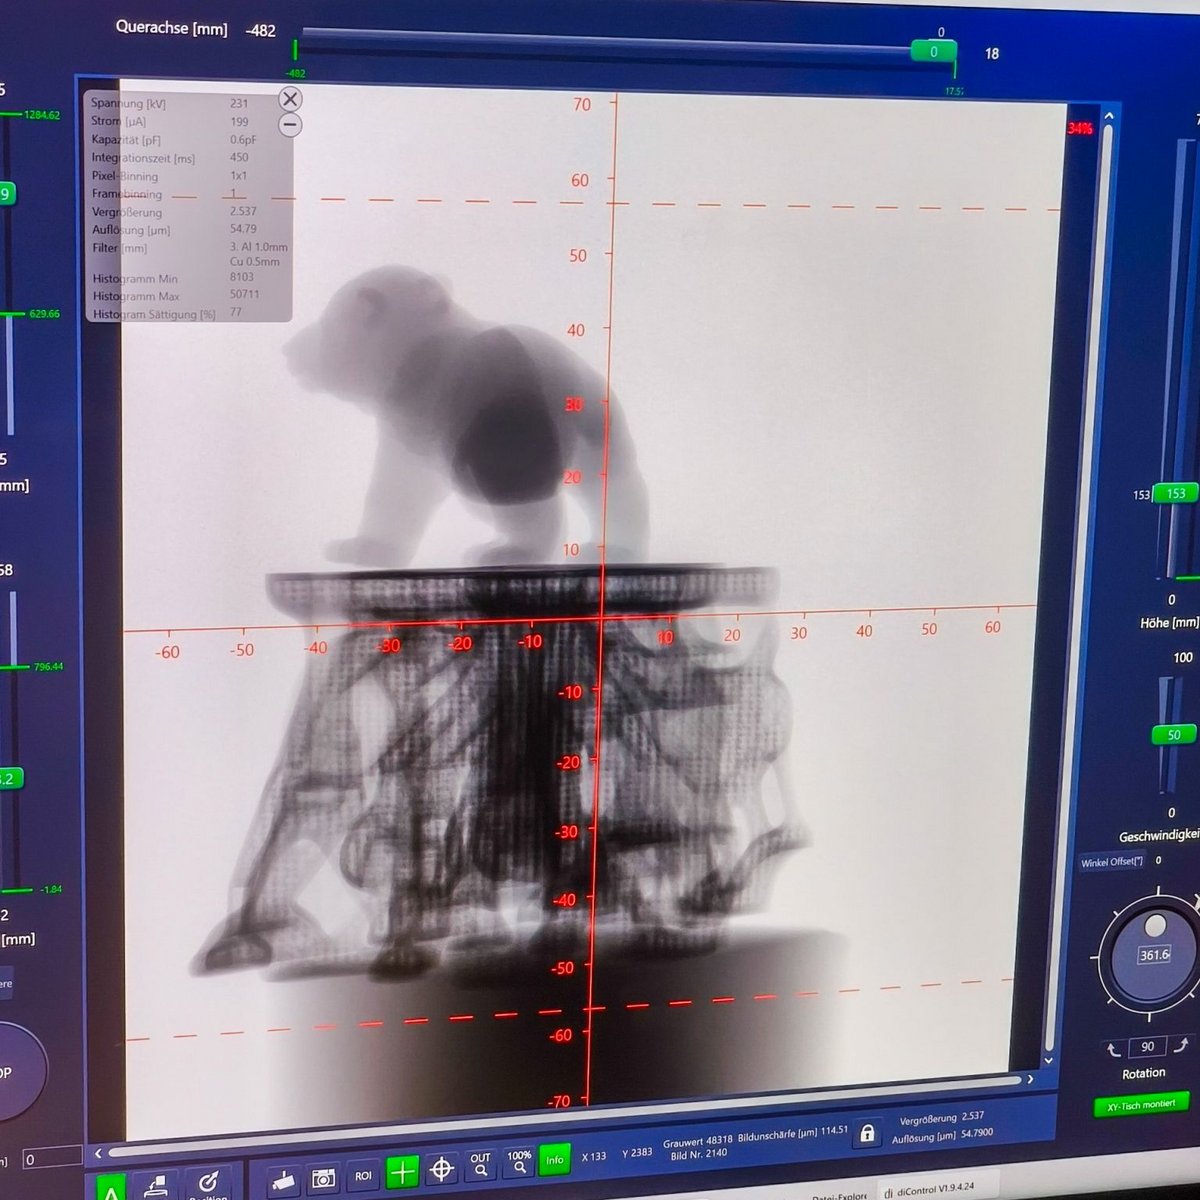Click the video camera icon in toolbar
Image resolution: width=1200 pixels, height=1200 pixels.
(284, 1175)
